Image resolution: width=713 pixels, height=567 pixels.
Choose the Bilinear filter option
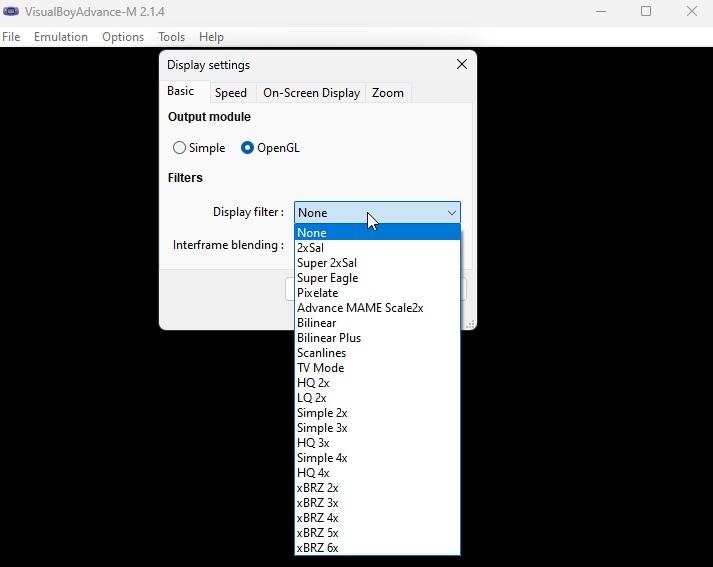pyautogui.click(x=377, y=322)
